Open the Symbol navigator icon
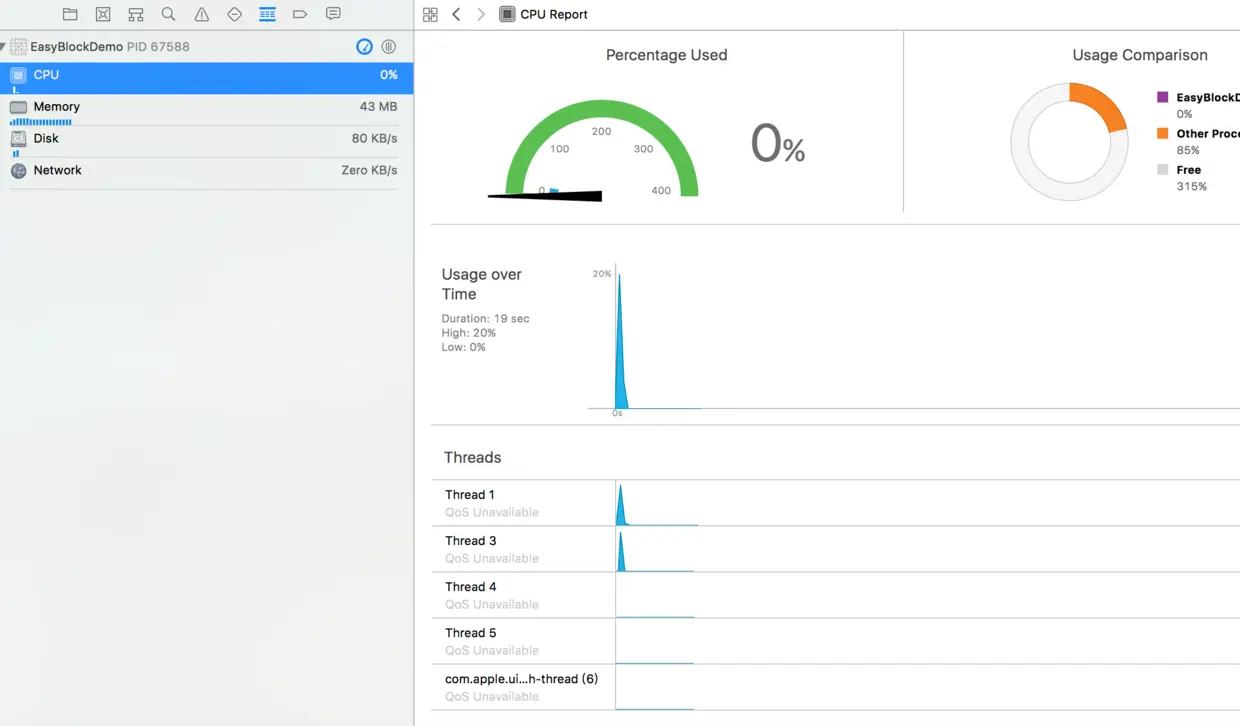Viewport: 1240px width, 726px height. pyautogui.click(x=136, y=14)
